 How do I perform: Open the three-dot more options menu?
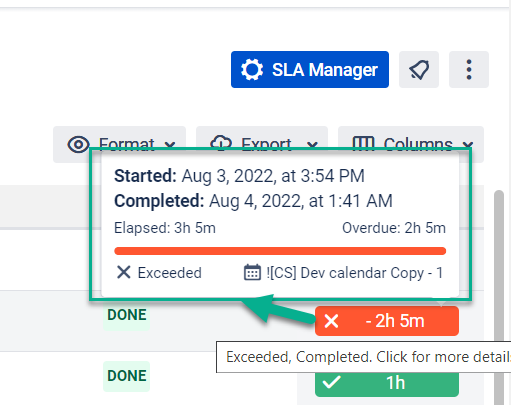(469, 69)
